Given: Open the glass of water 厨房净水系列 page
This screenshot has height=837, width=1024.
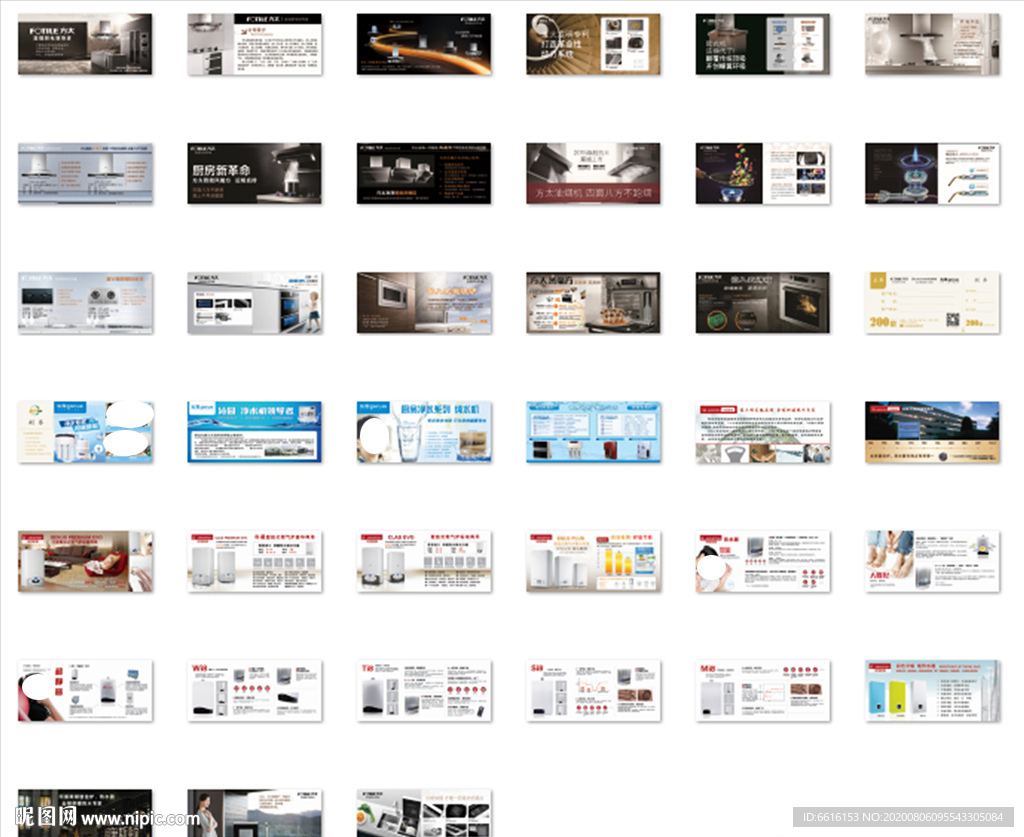Looking at the screenshot, I should point(424,432).
